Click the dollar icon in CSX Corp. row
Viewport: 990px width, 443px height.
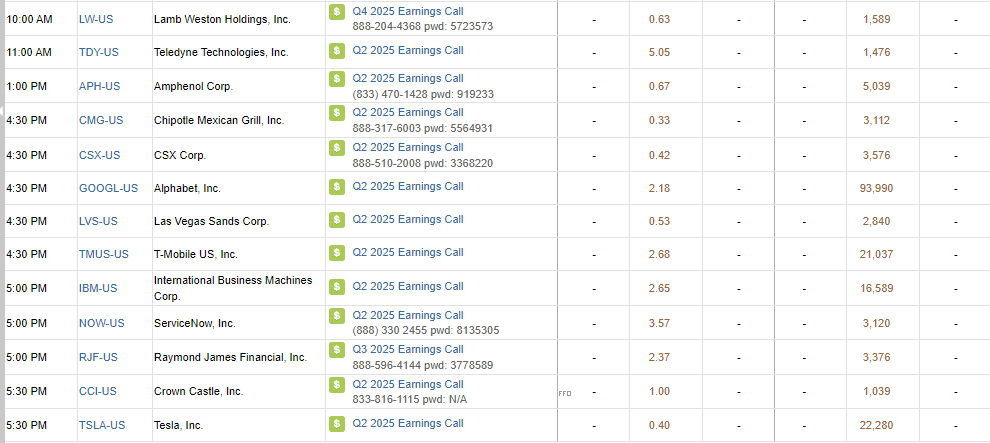337,148
